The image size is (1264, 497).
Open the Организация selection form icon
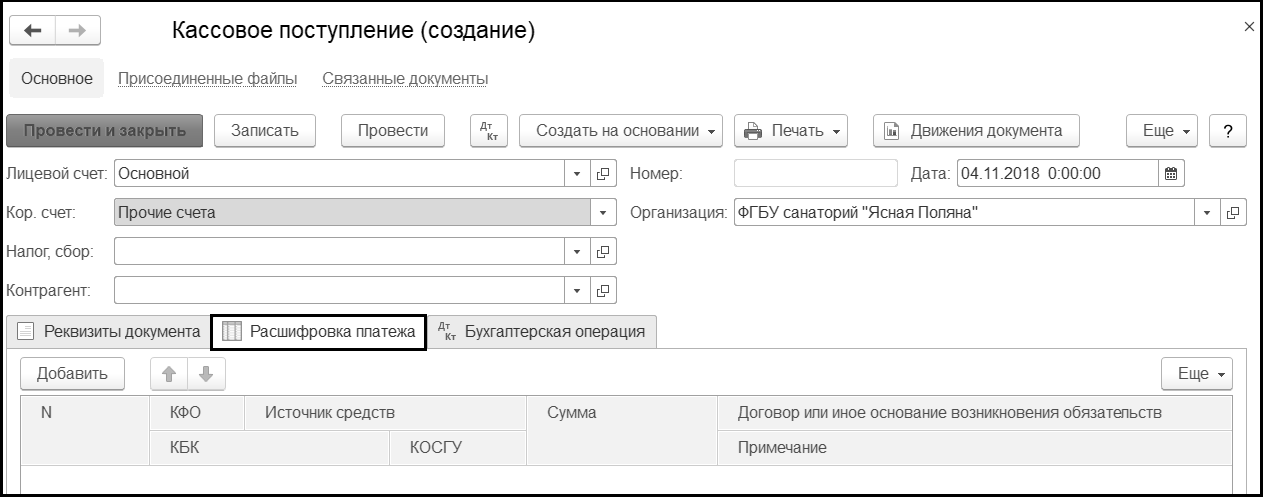click(x=1234, y=212)
